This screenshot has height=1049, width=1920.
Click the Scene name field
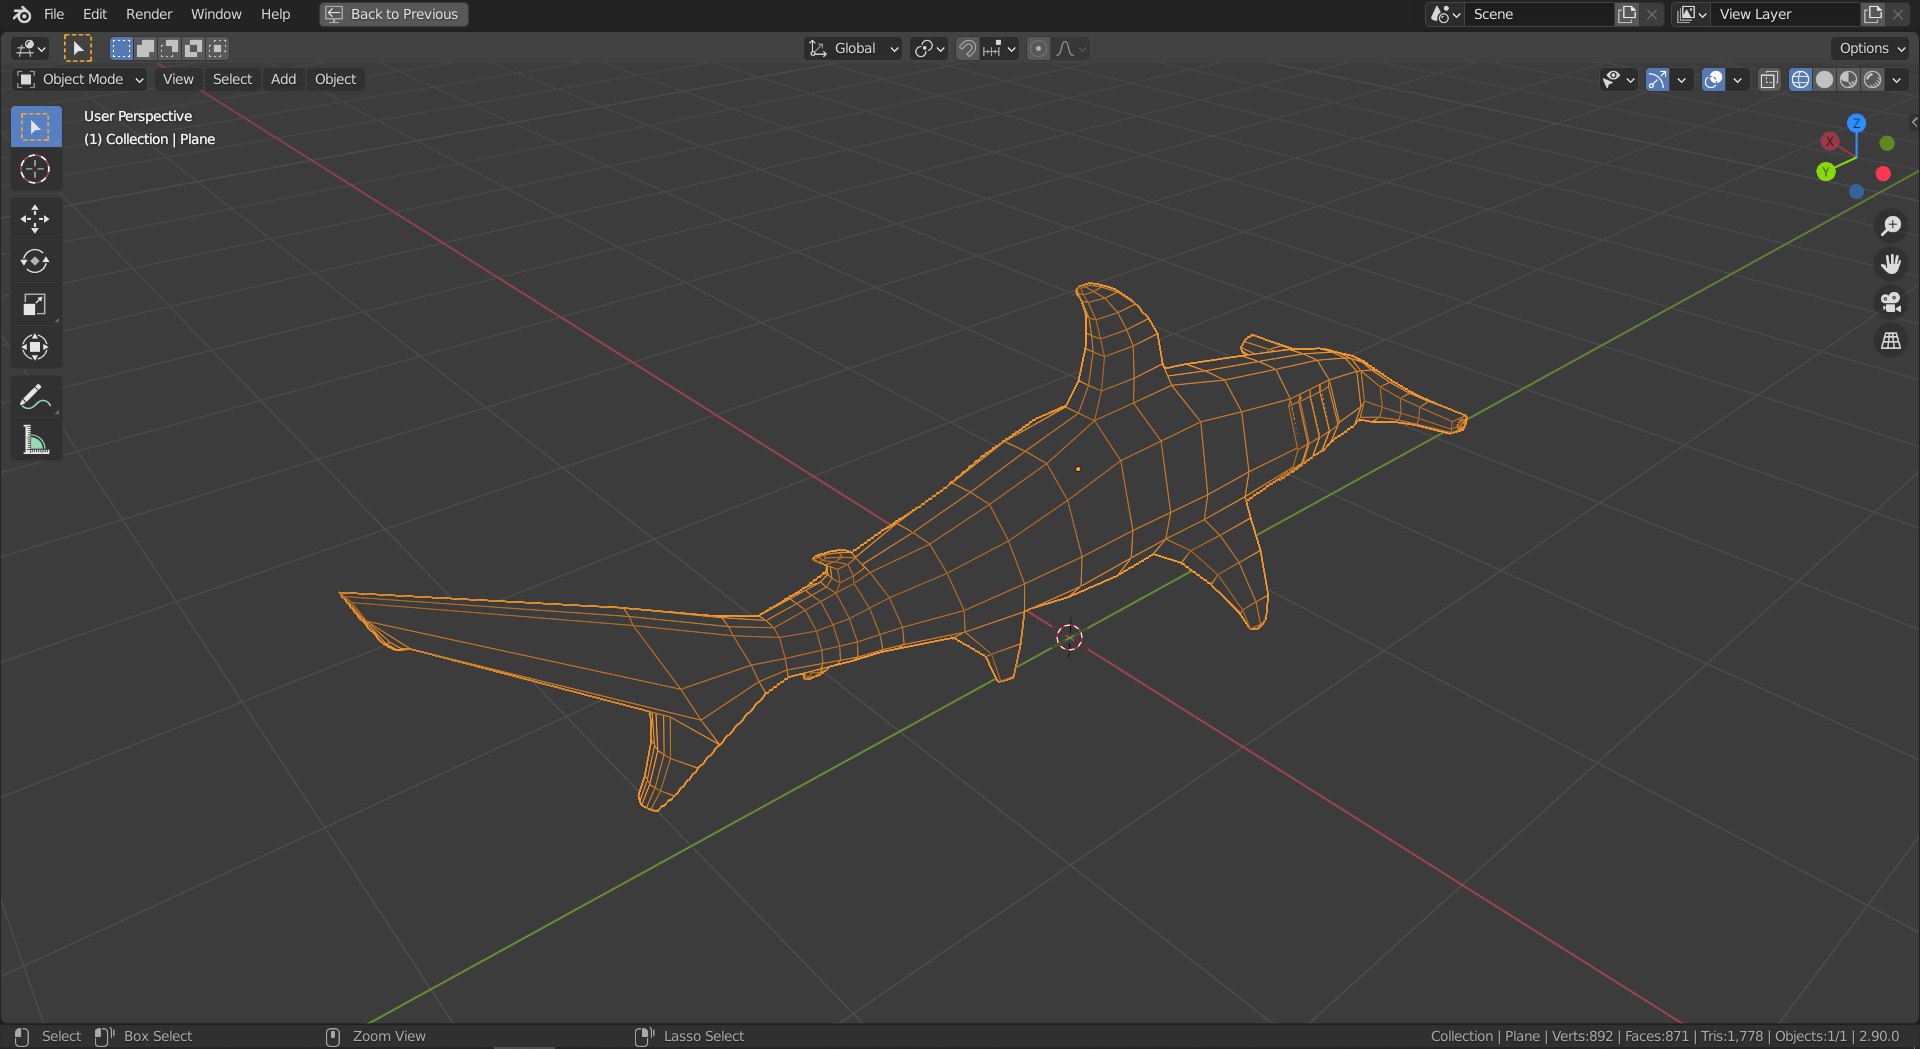[1540, 14]
